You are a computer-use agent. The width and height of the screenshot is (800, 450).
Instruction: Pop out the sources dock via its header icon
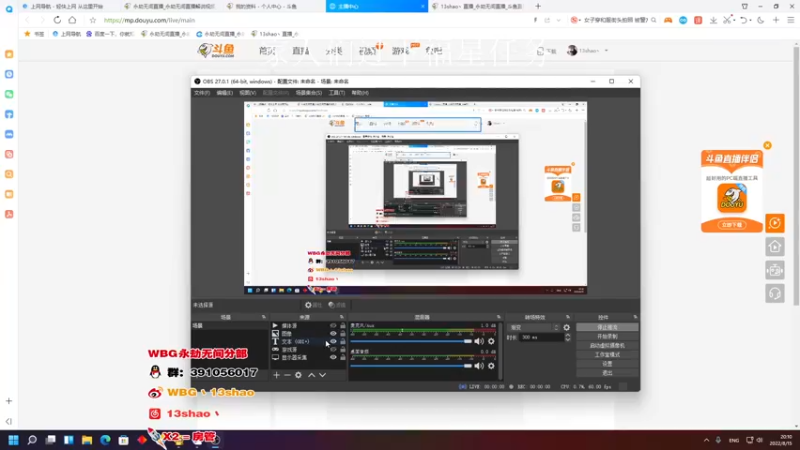[342, 317]
